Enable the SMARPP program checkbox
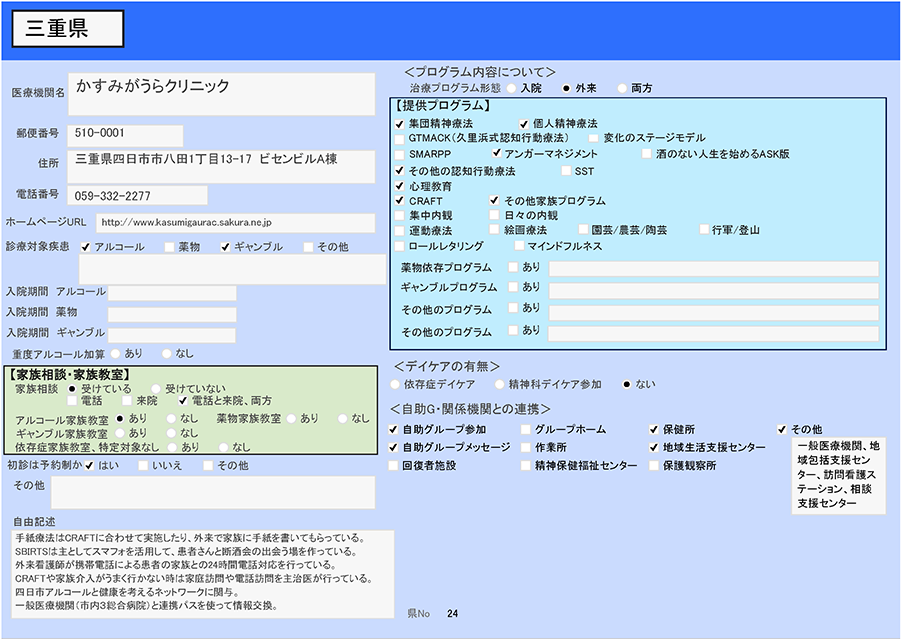 (x=400, y=155)
